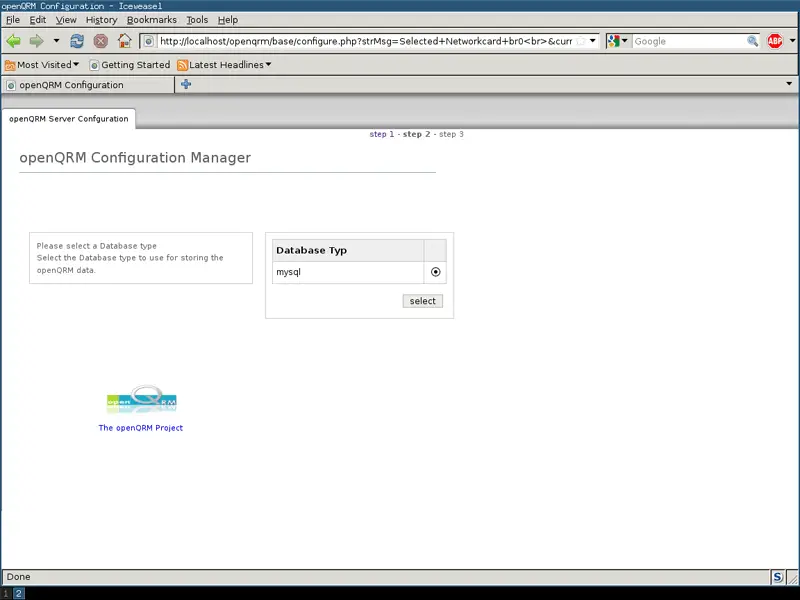This screenshot has height=600, width=800.
Task: Open the Getting Started bookmark
Action: [130, 65]
